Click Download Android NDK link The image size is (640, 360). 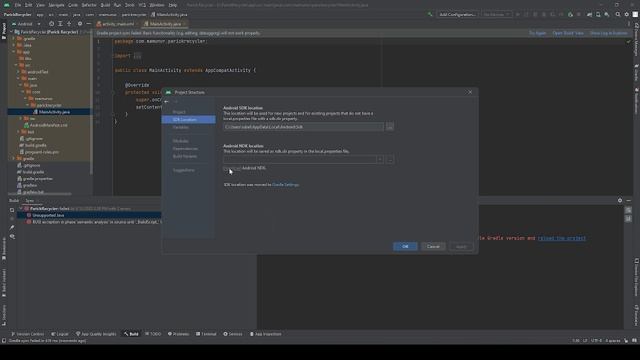[232, 168]
